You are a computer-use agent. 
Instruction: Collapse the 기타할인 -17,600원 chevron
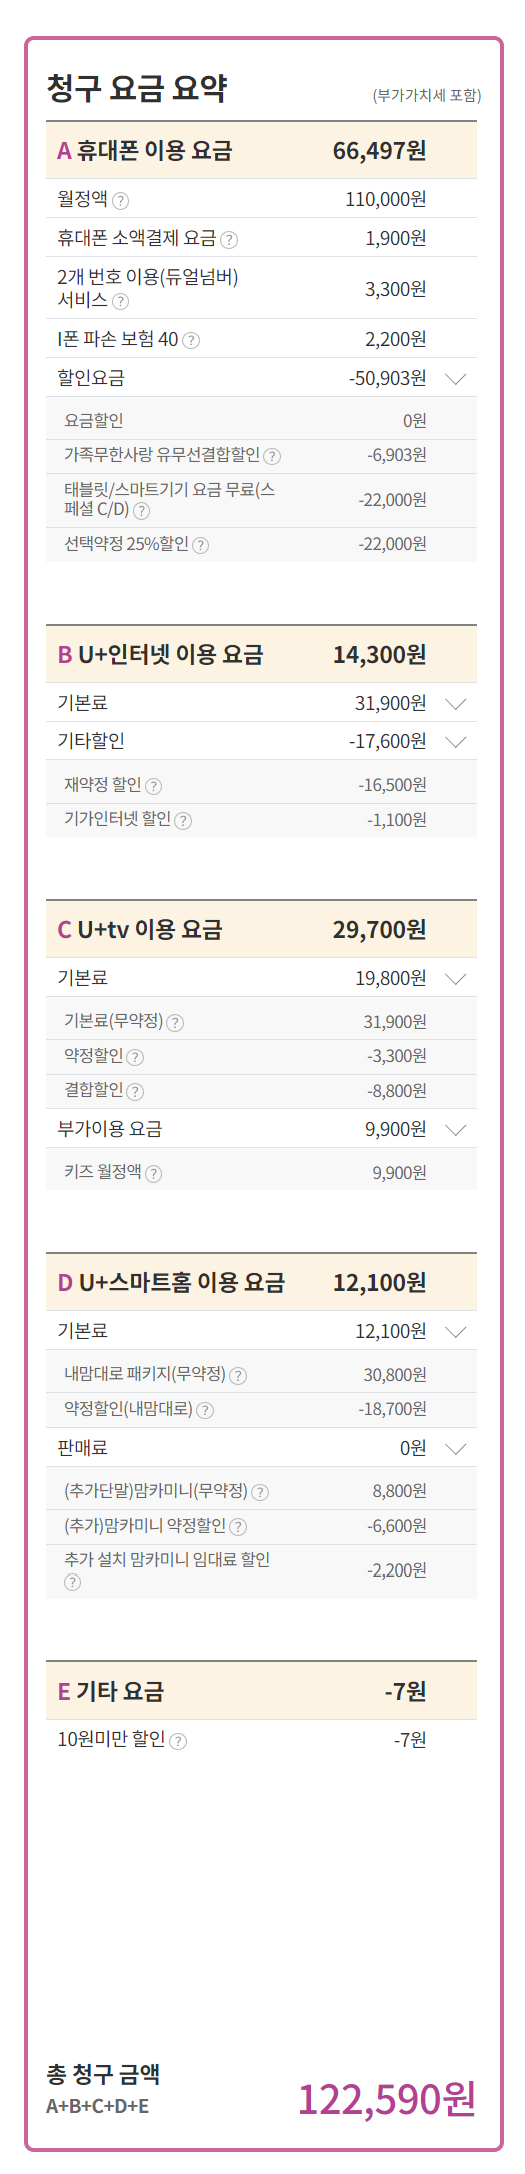pos(456,742)
